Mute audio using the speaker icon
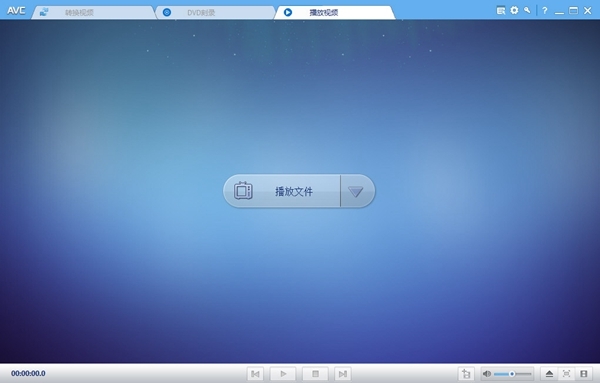 (x=487, y=374)
